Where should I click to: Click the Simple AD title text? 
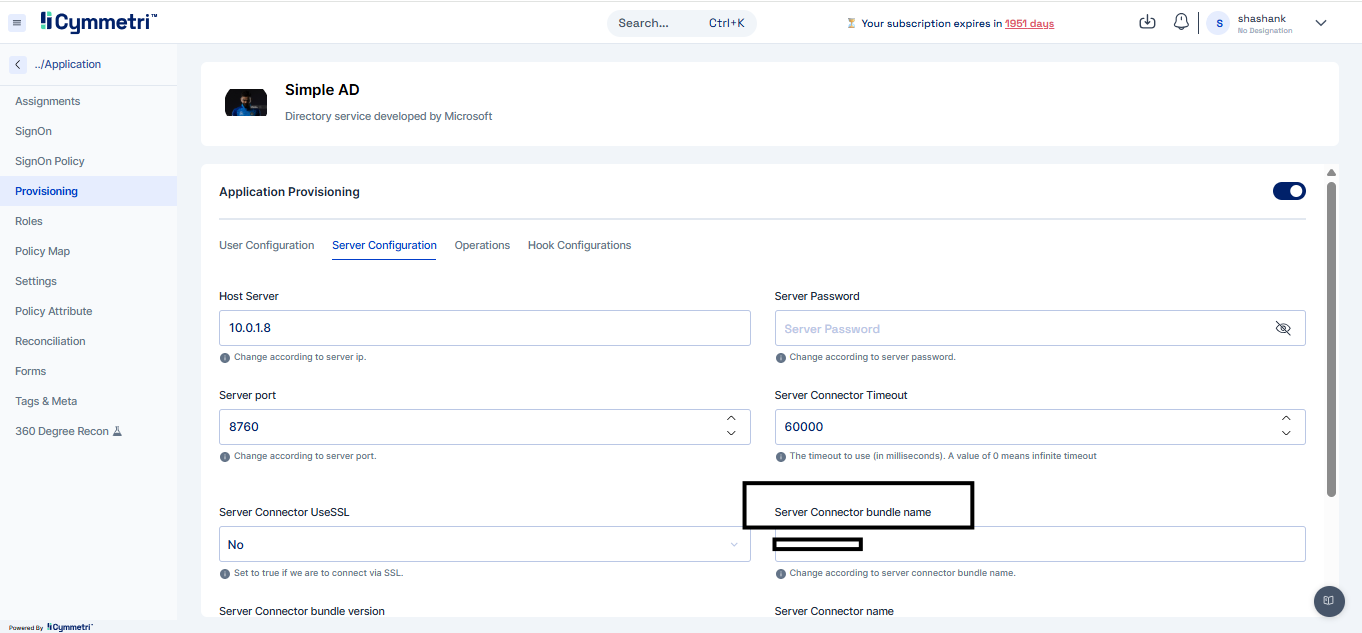tap(322, 90)
